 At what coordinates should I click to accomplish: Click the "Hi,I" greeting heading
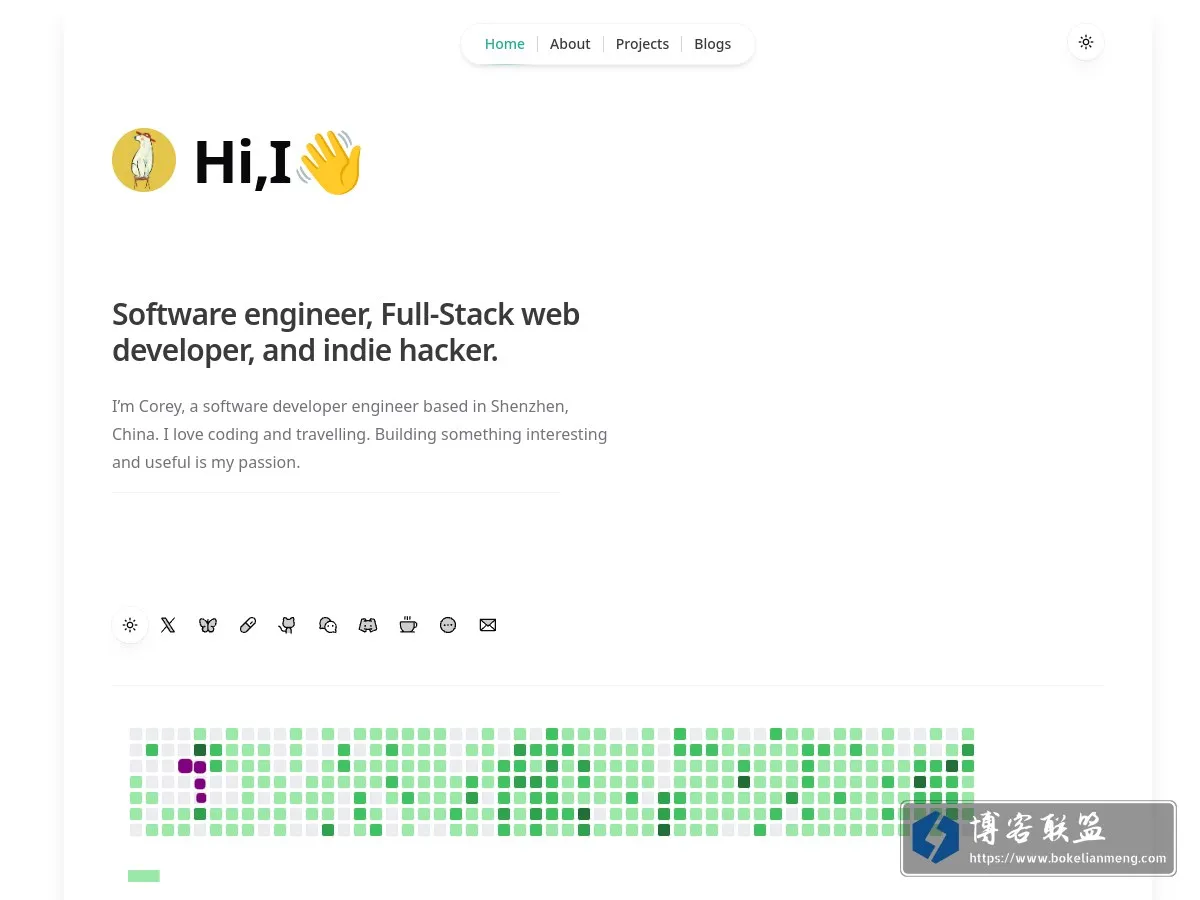(242, 163)
